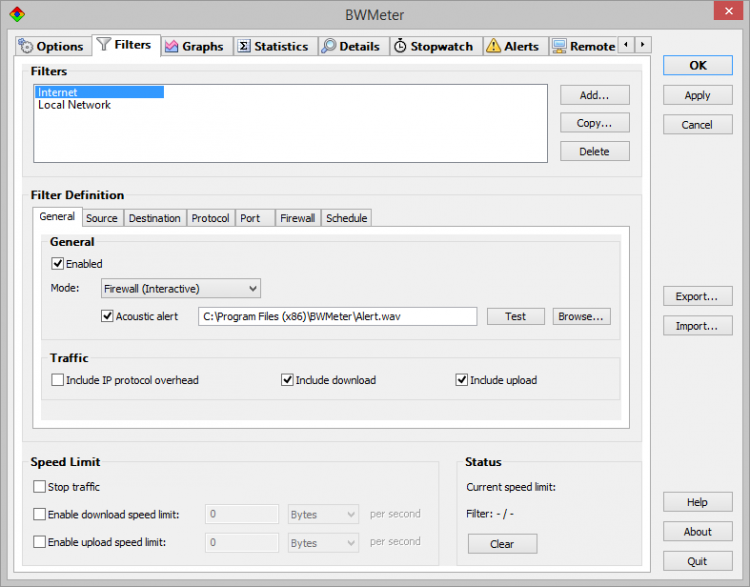Image resolution: width=750 pixels, height=587 pixels.
Task: Toggle Include upload checkbox
Action: 462,380
